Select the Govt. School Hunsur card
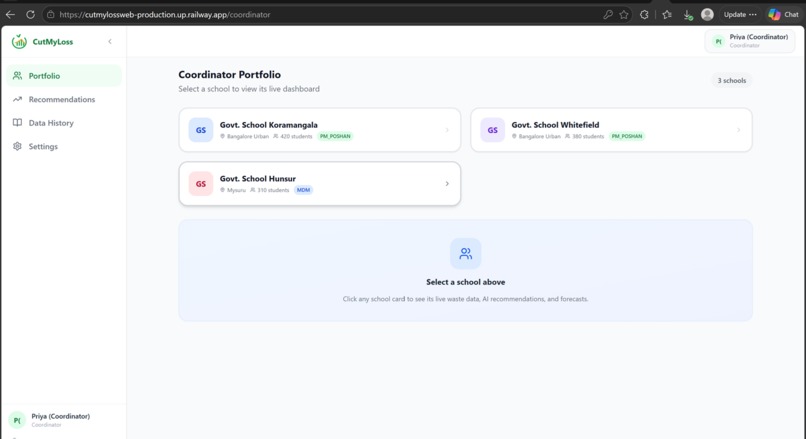Image resolution: width=806 pixels, height=439 pixels. (320, 184)
